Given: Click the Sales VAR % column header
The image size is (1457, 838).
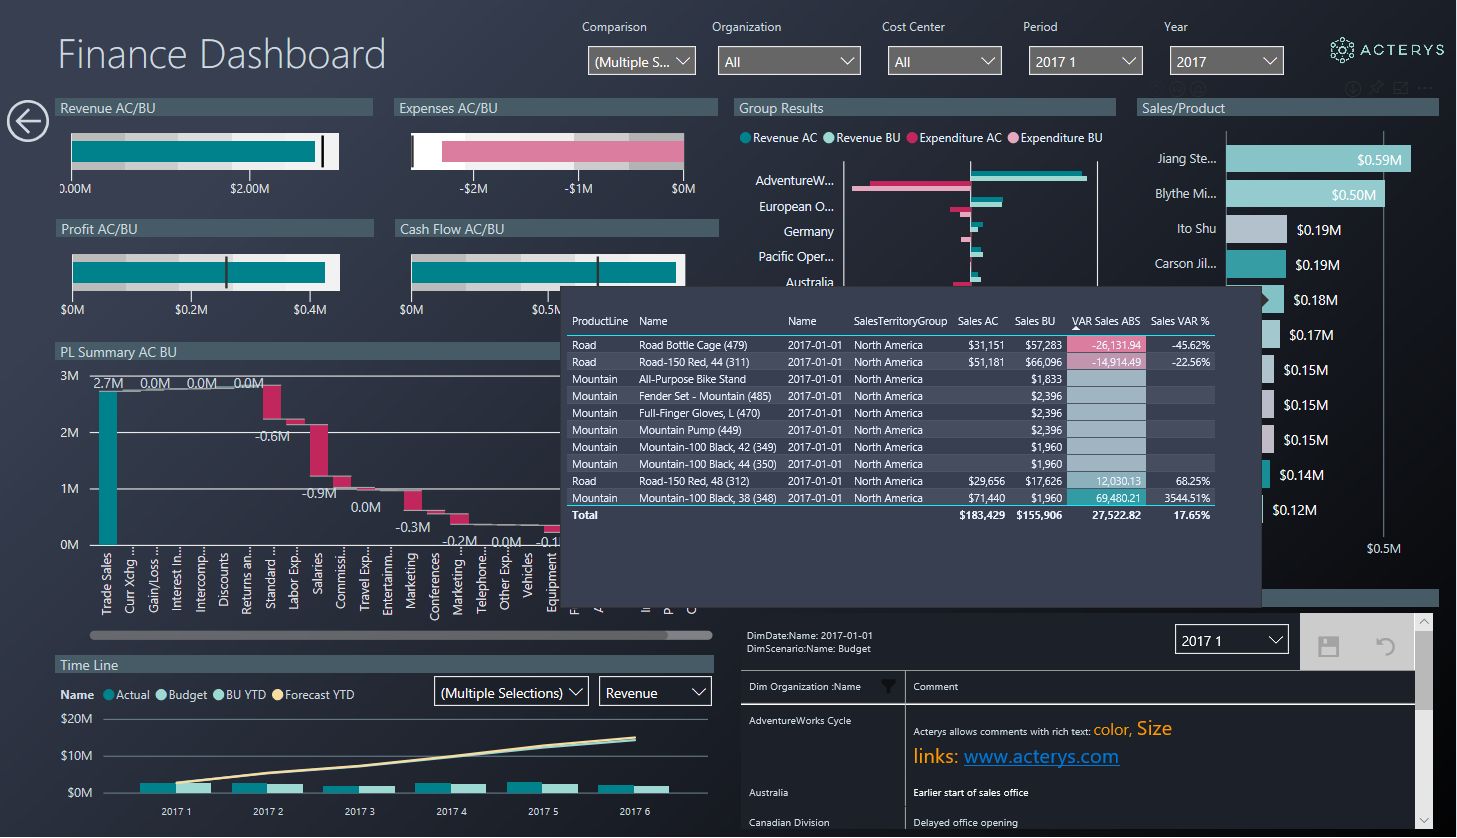Looking at the screenshot, I should coord(1179,321).
